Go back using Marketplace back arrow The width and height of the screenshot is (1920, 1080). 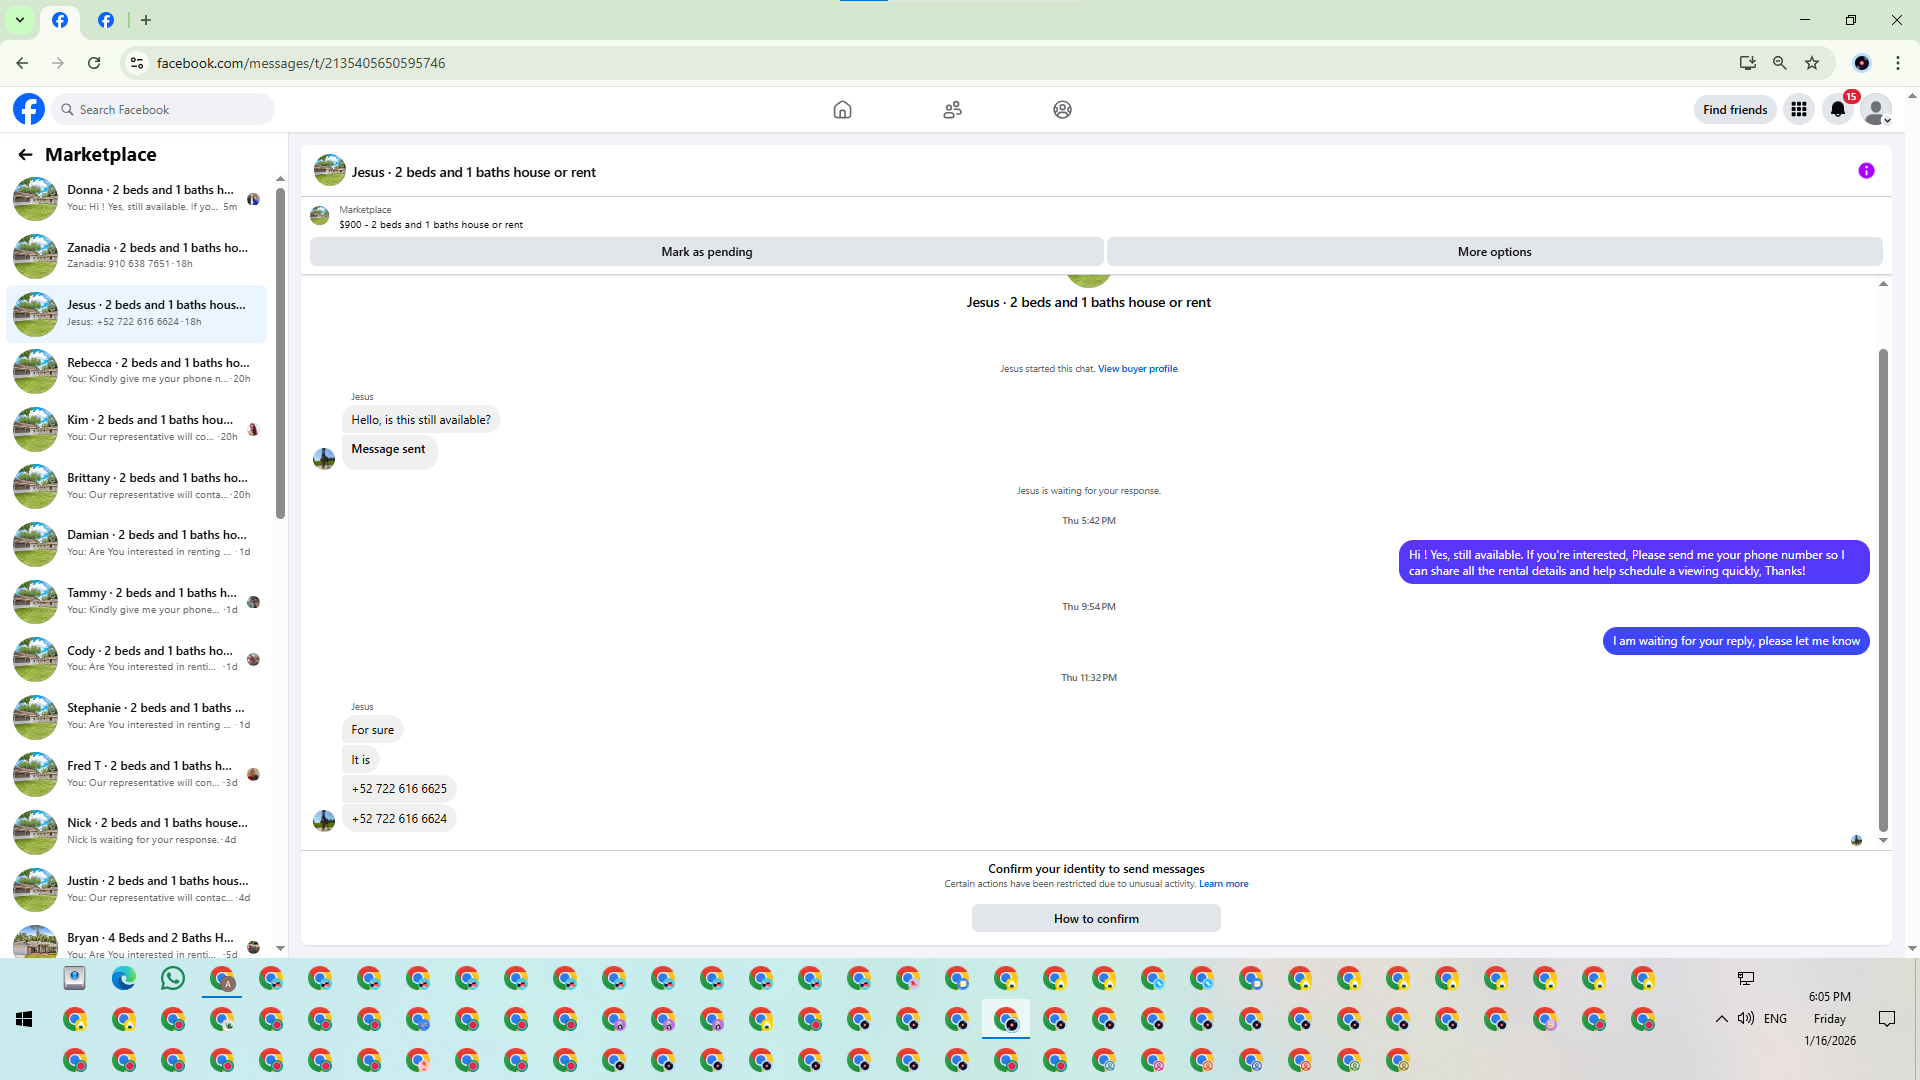click(x=25, y=155)
